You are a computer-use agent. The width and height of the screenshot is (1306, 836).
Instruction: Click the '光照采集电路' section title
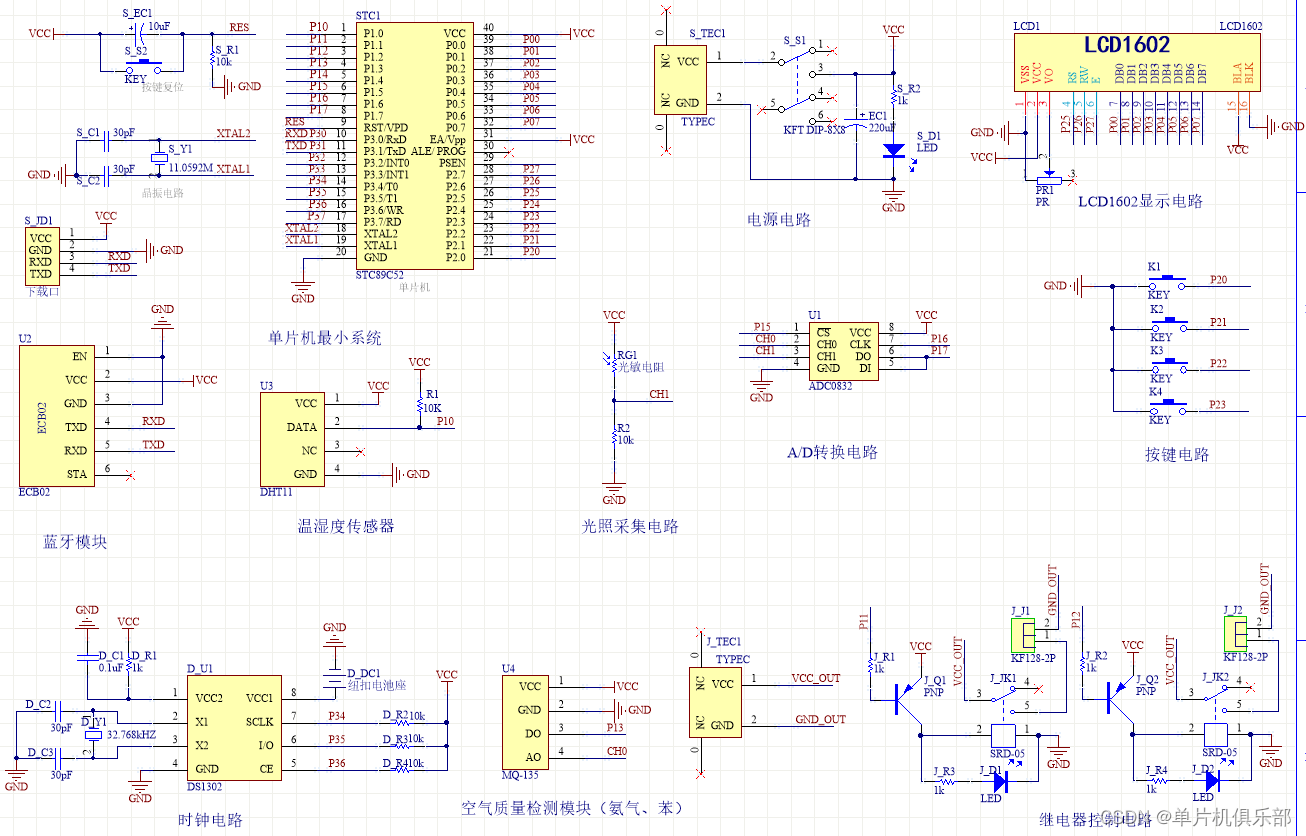630,526
